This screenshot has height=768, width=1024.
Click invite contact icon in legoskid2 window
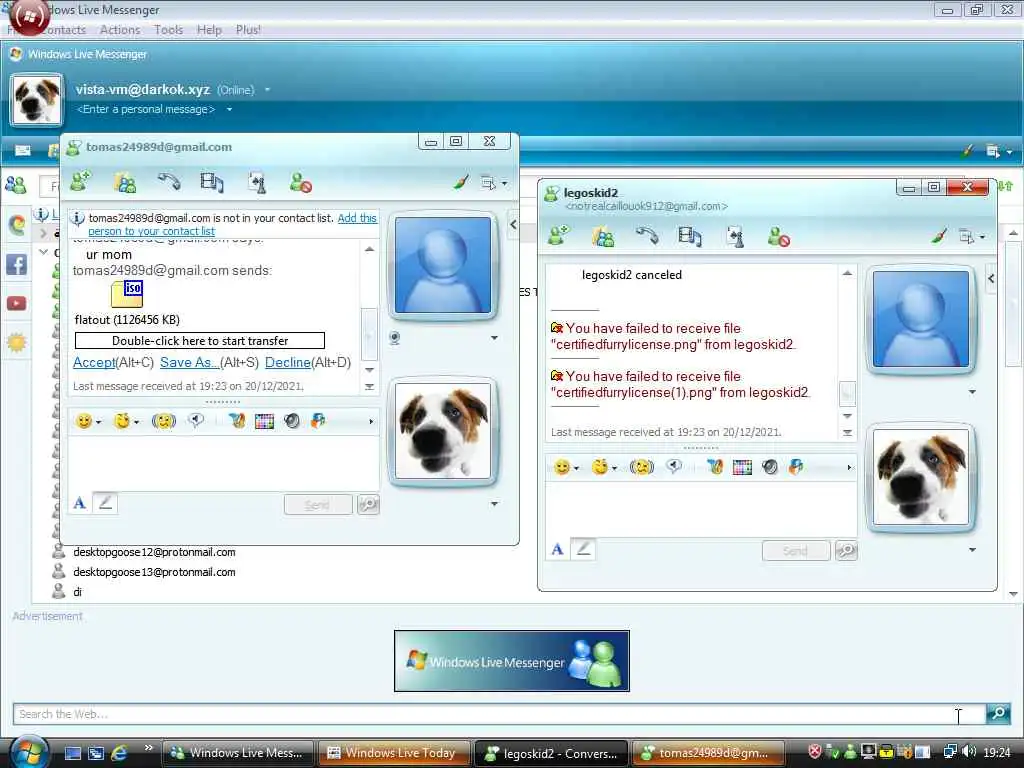click(x=558, y=236)
